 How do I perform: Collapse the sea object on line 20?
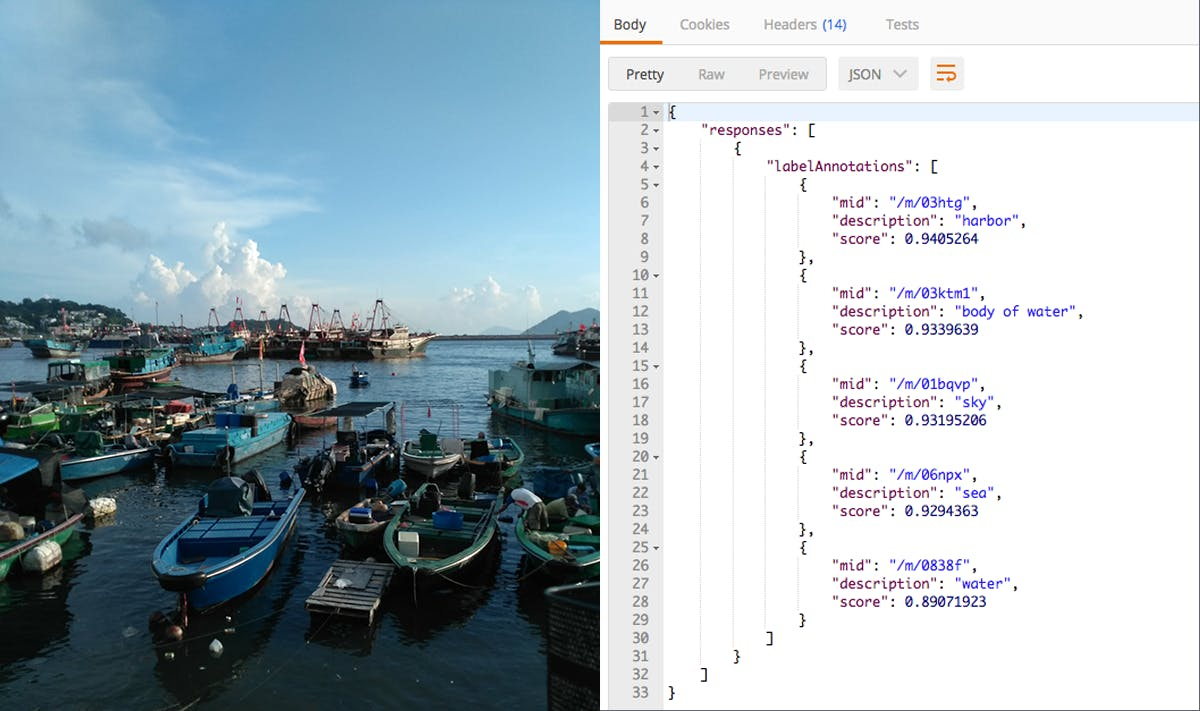(x=657, y=457)
